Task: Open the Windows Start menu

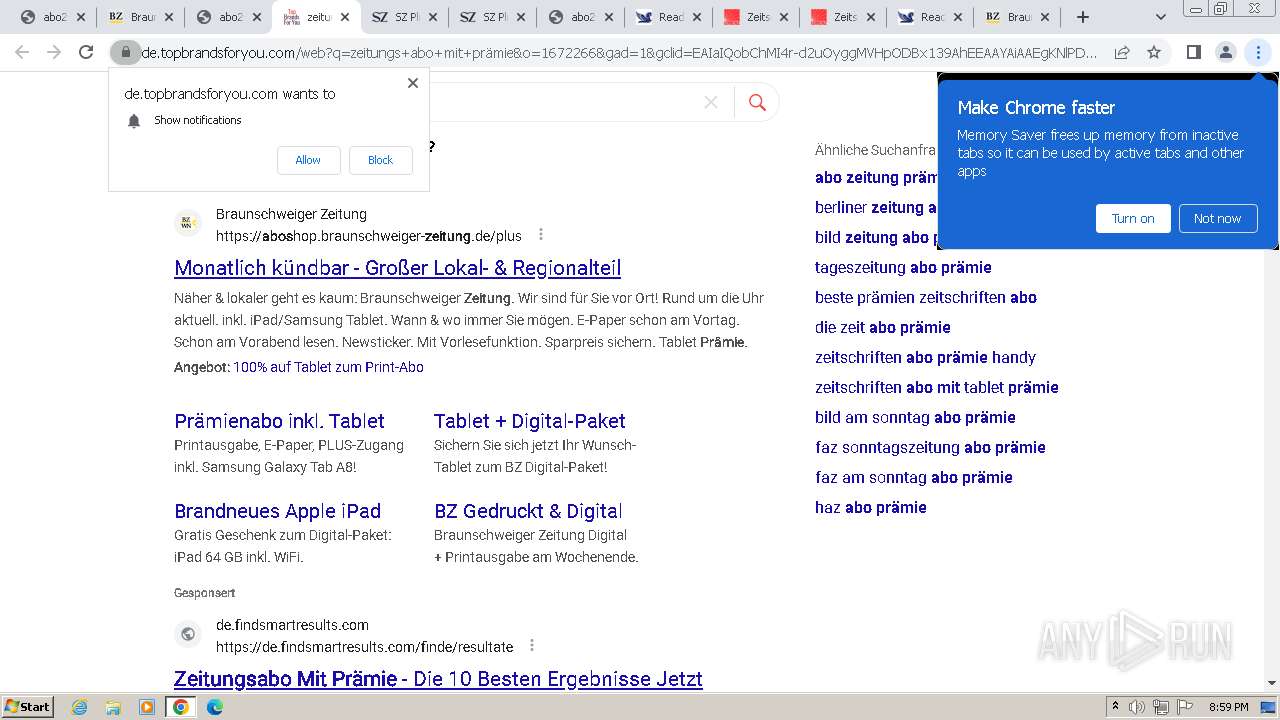Action: coord(27,706)
